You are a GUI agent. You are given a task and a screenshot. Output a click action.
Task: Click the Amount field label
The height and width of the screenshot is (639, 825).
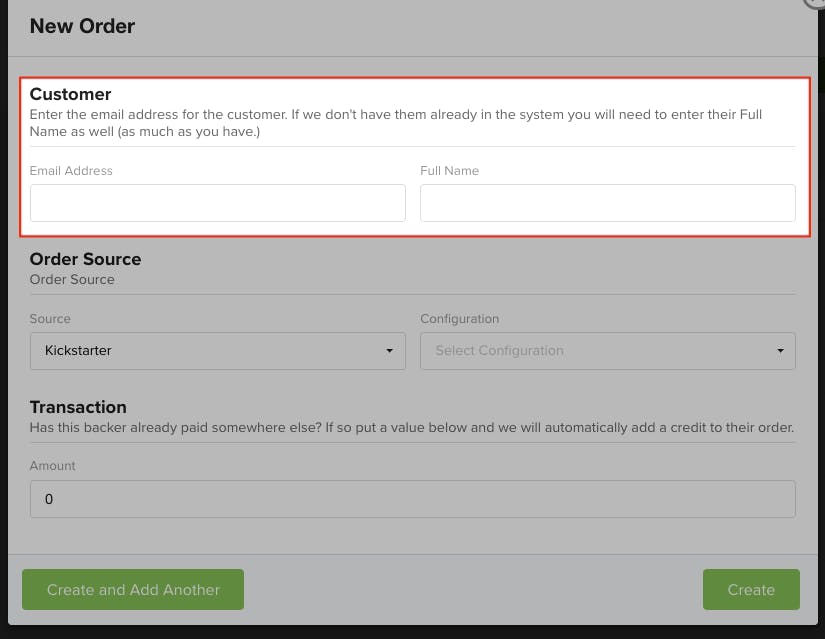53,466
